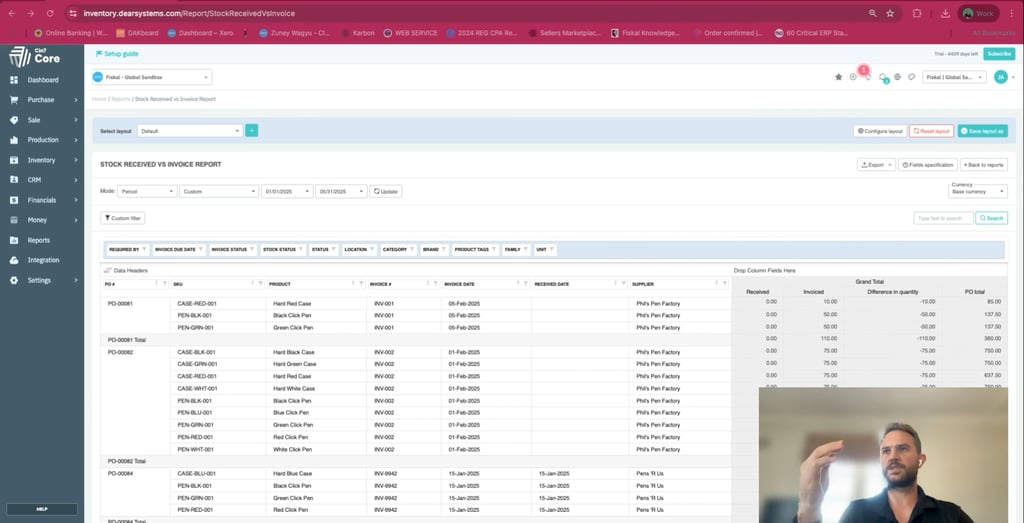Open browser downloads icon

(x=945, y=13)
